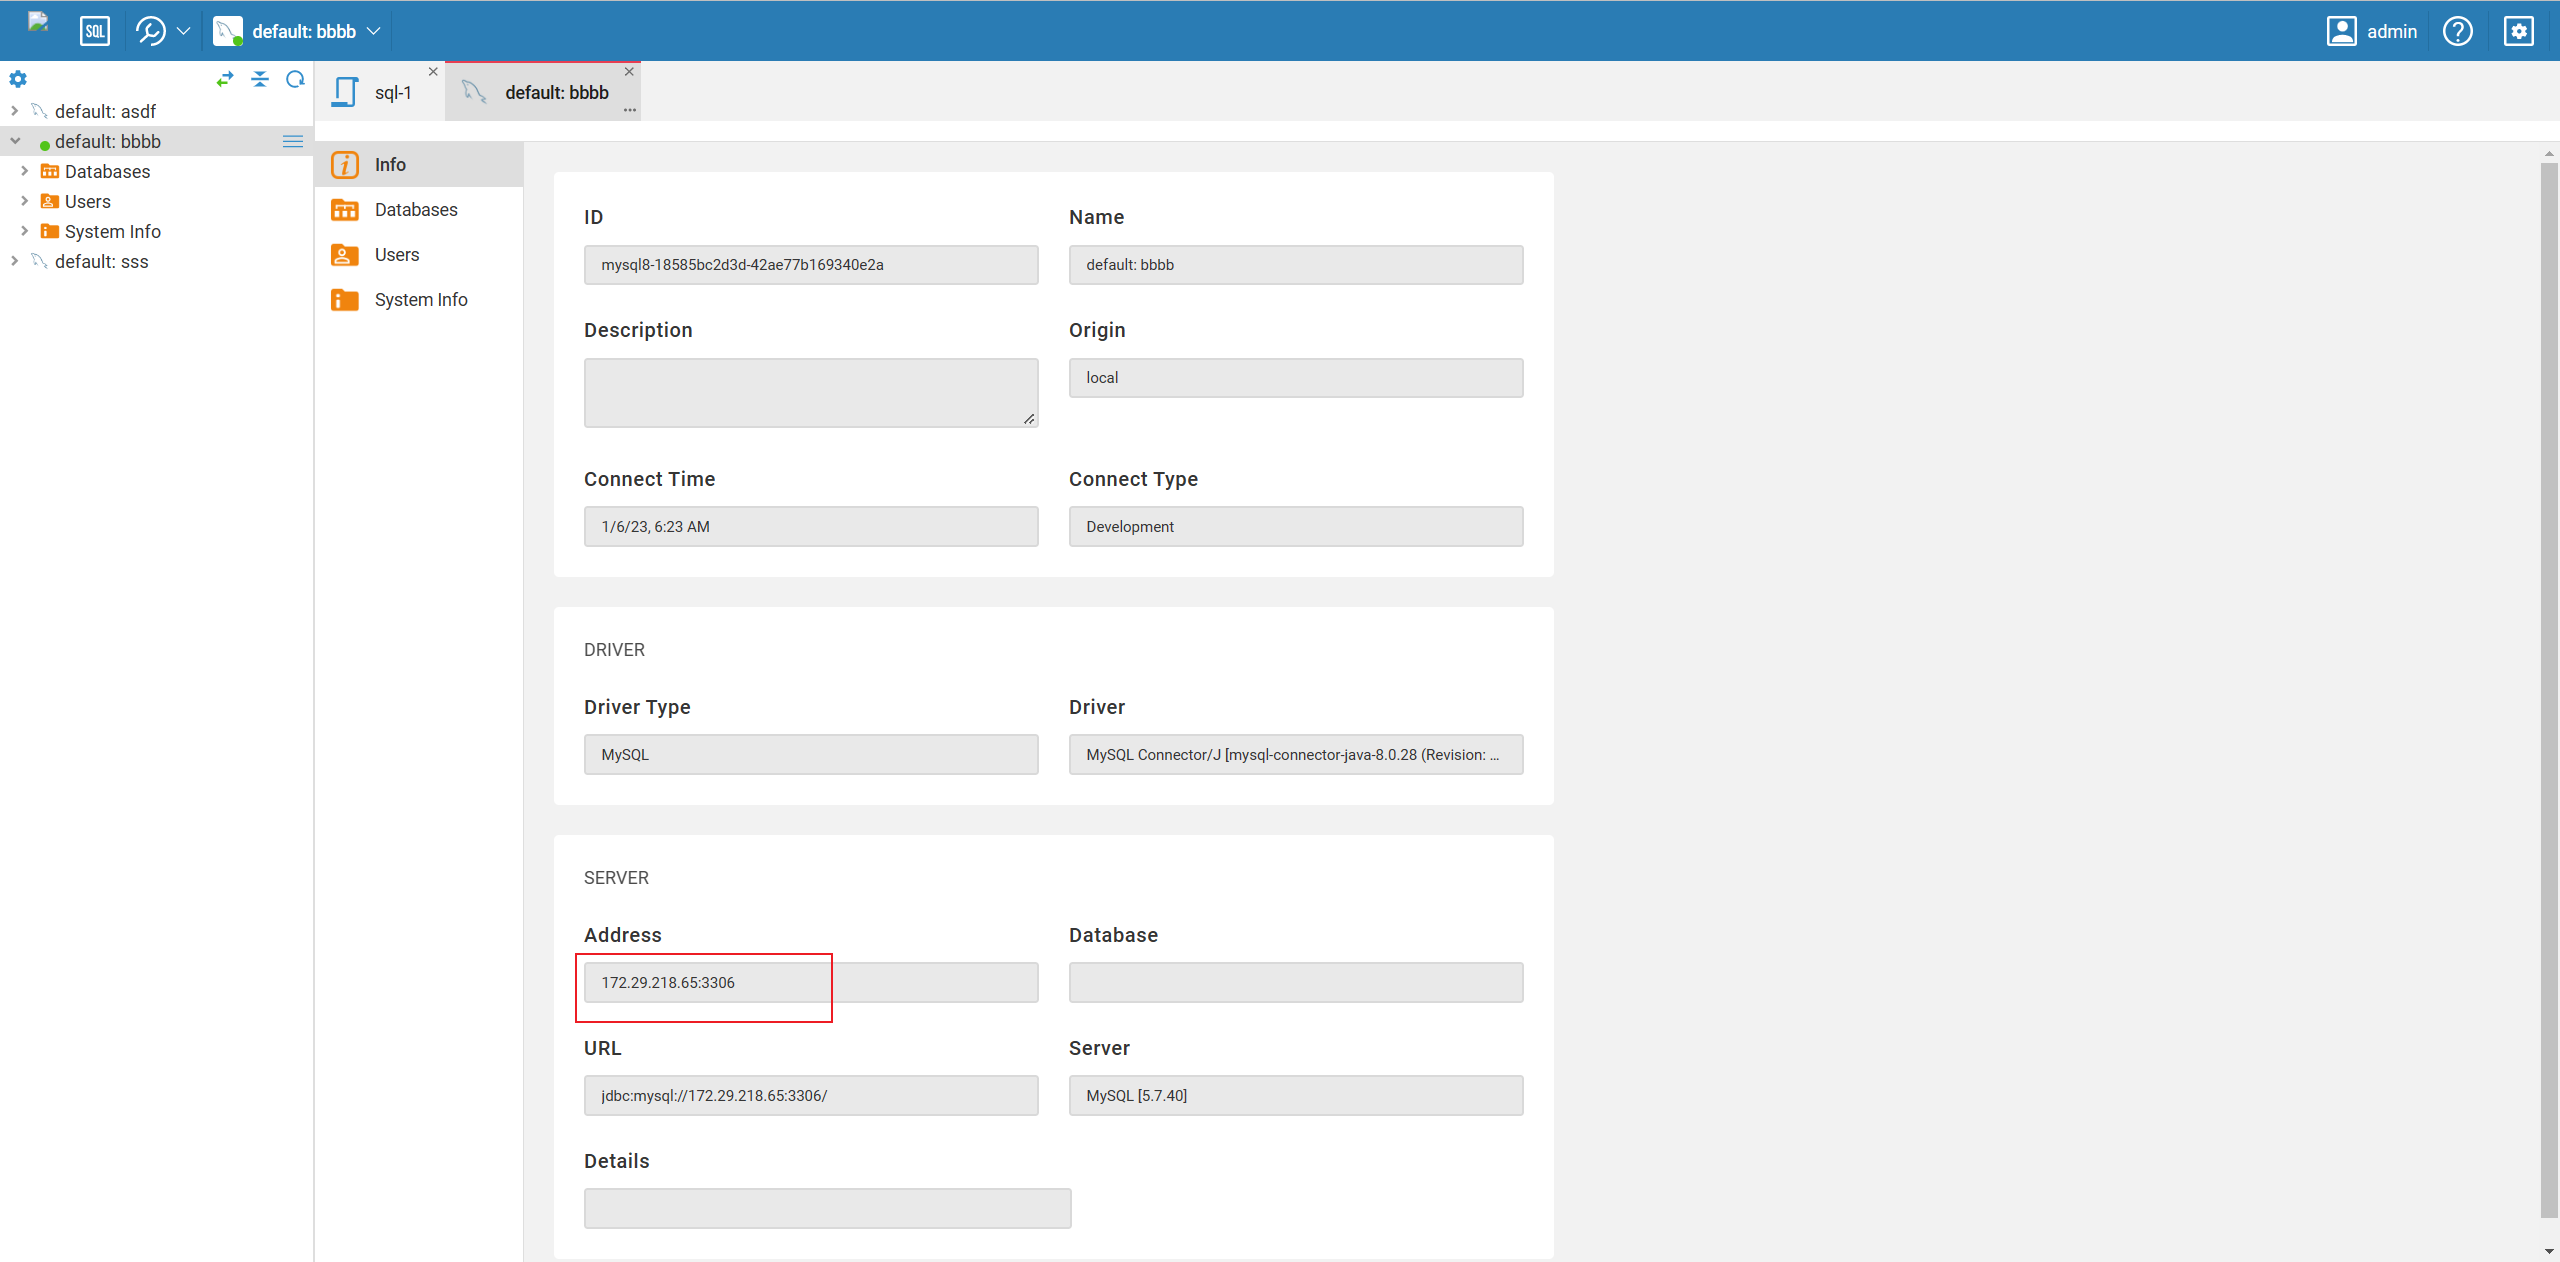The width and height of the screenshot is (2560, 1262).
Task: Open a new SQL editor from the top bar
Action: pos(95,30)
